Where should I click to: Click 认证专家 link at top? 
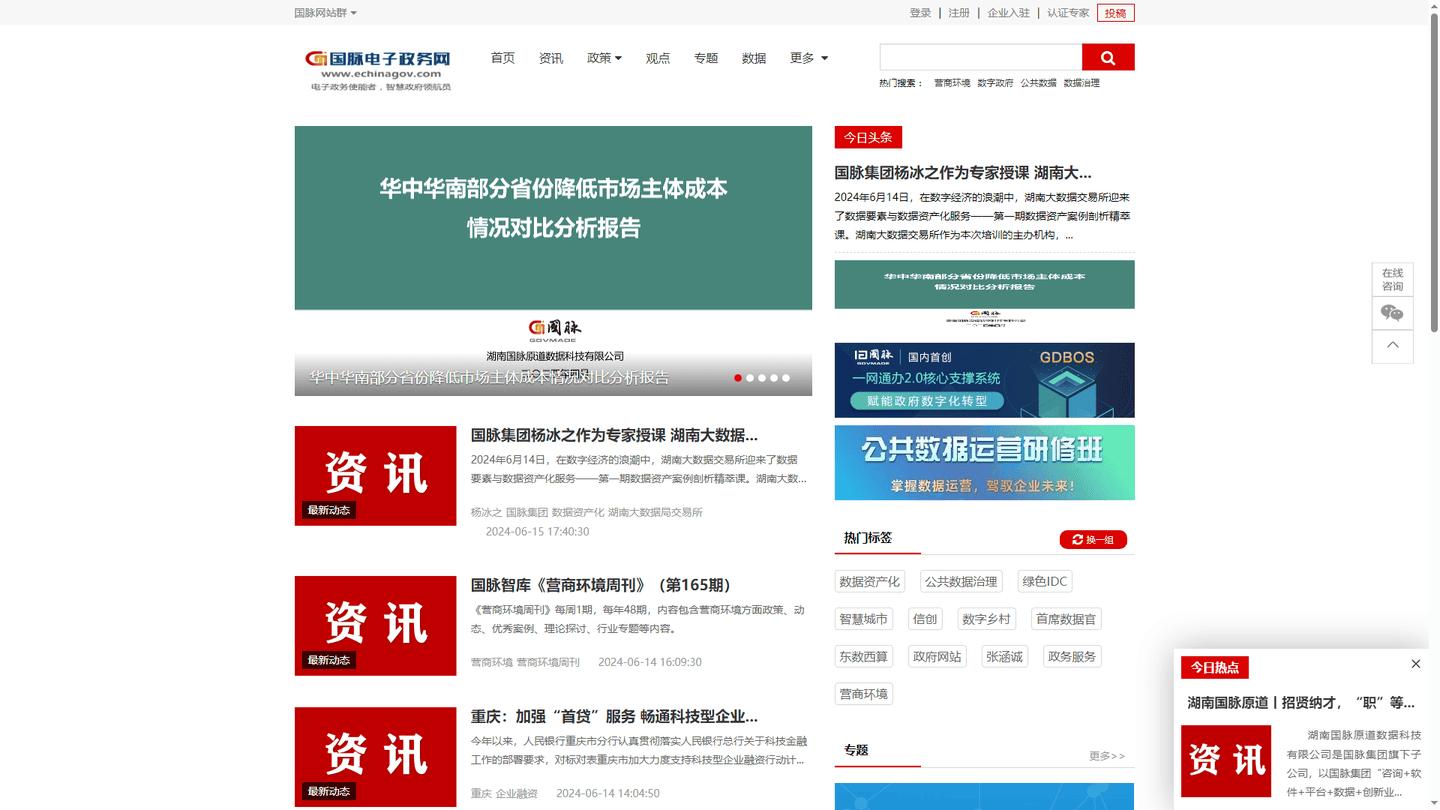tap(1068, 13)
